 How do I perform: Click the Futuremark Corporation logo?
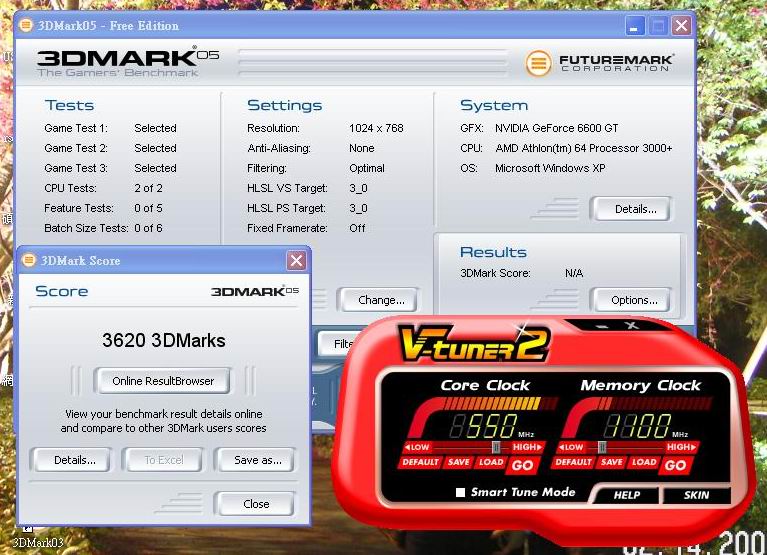[x=599, y=63]
